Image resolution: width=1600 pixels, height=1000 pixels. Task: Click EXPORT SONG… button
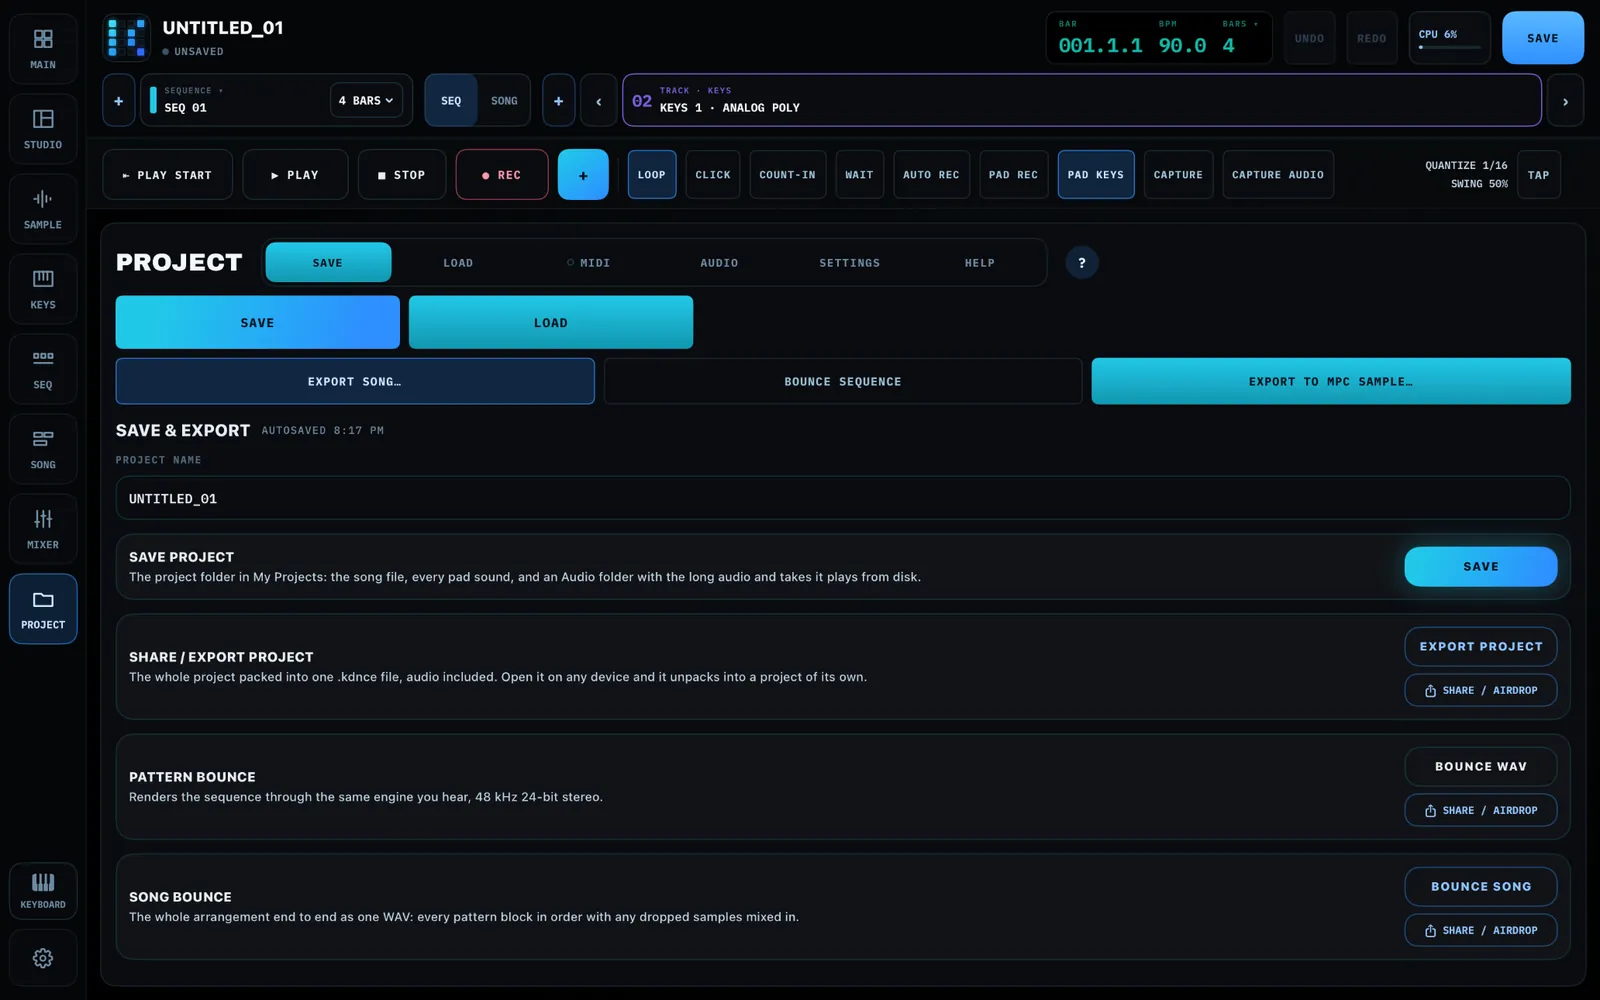(355, 381)
